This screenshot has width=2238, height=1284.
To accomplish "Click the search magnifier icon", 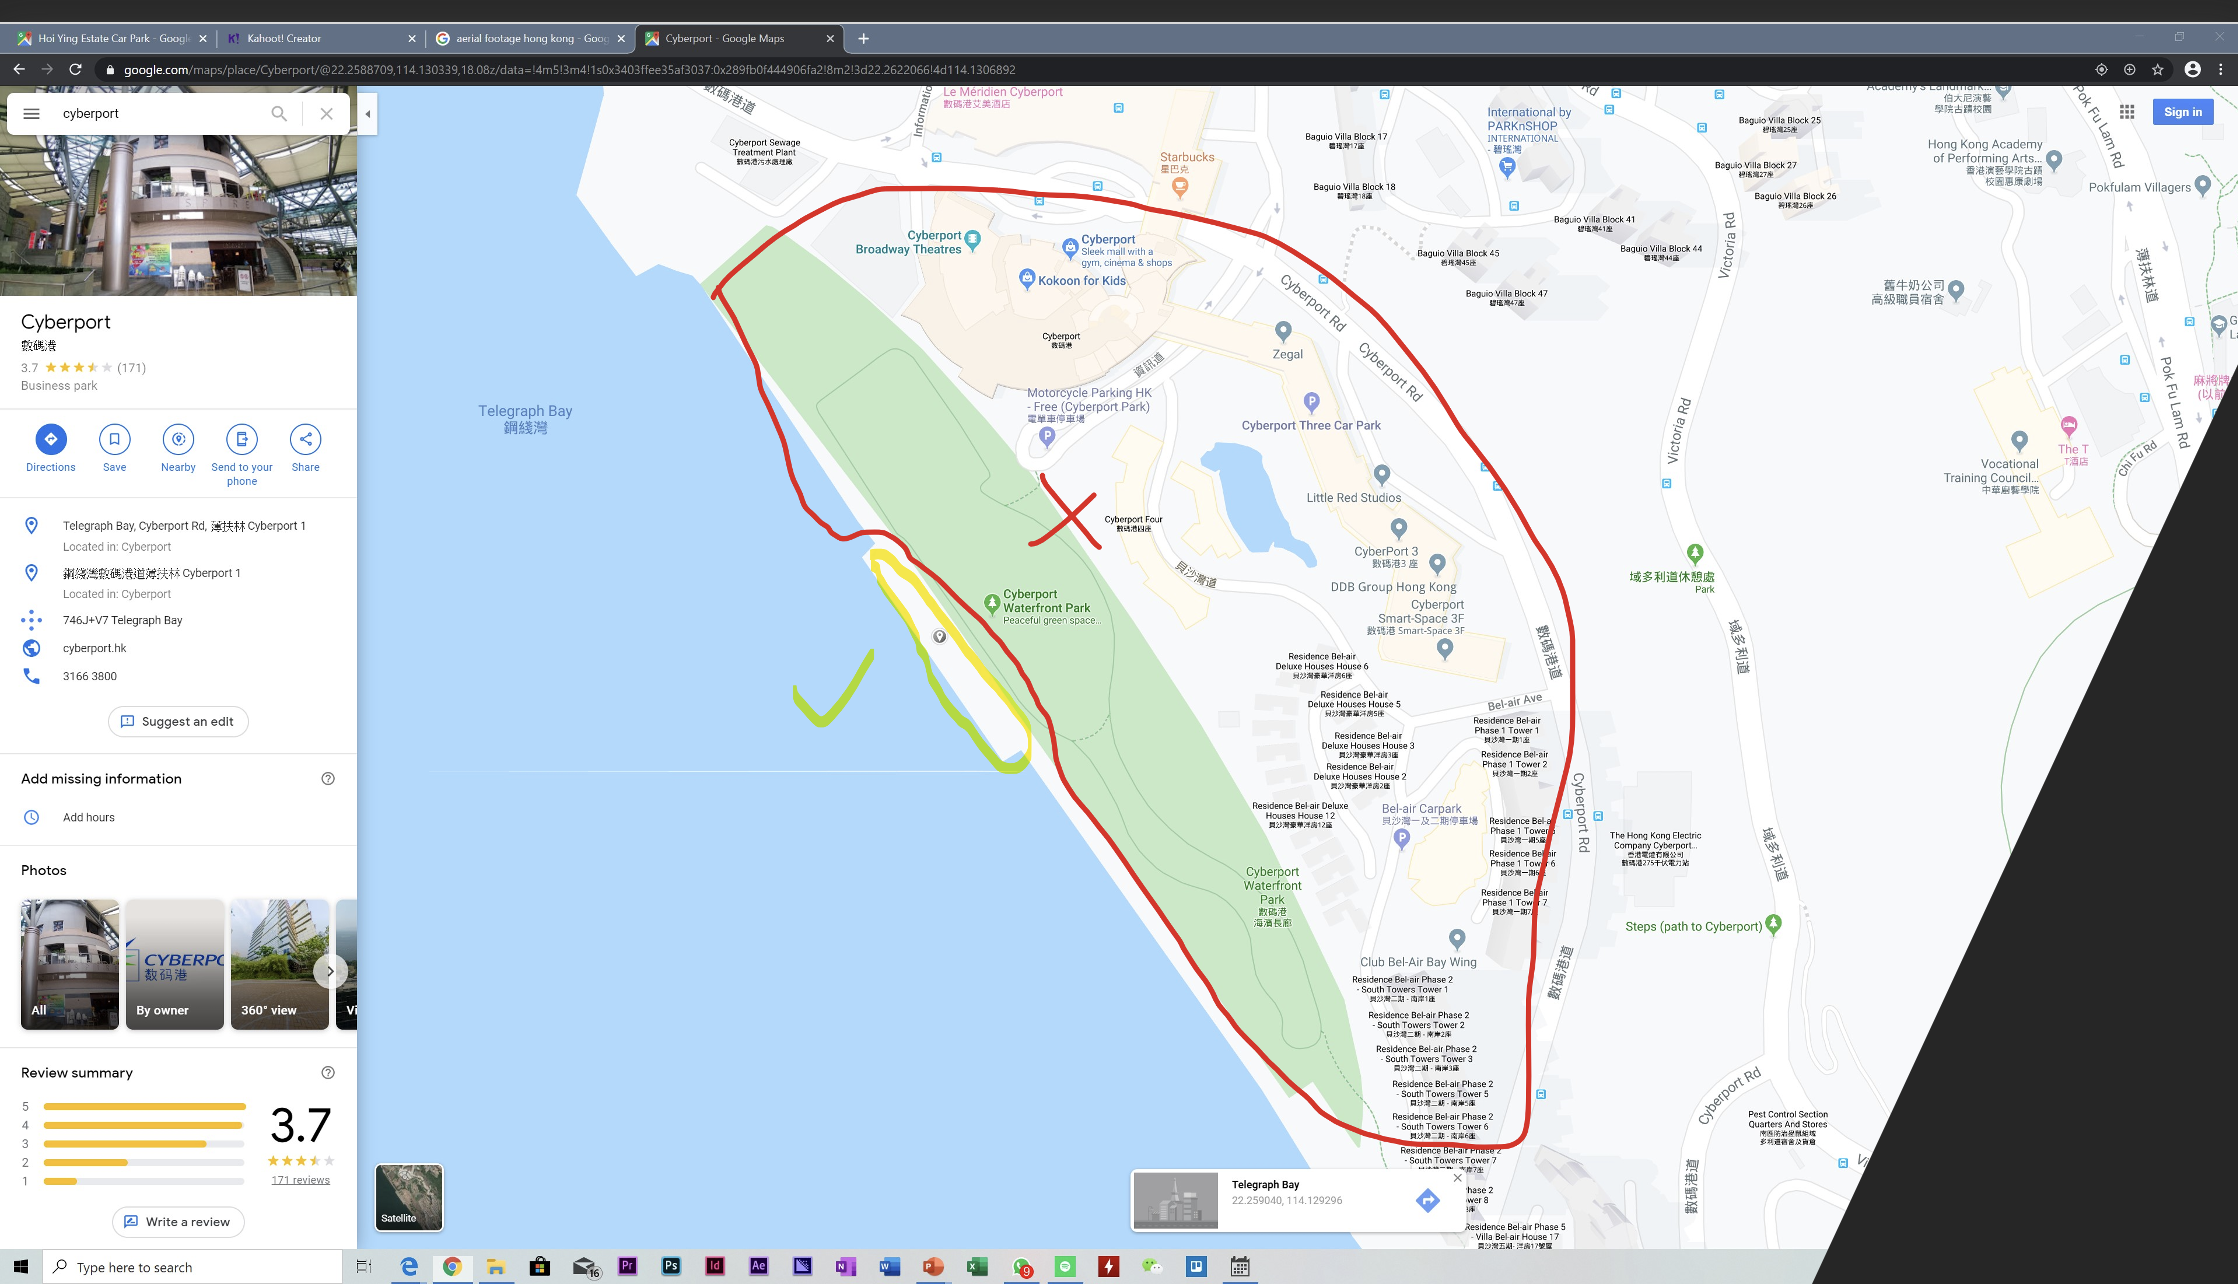I will coord(279,113).
